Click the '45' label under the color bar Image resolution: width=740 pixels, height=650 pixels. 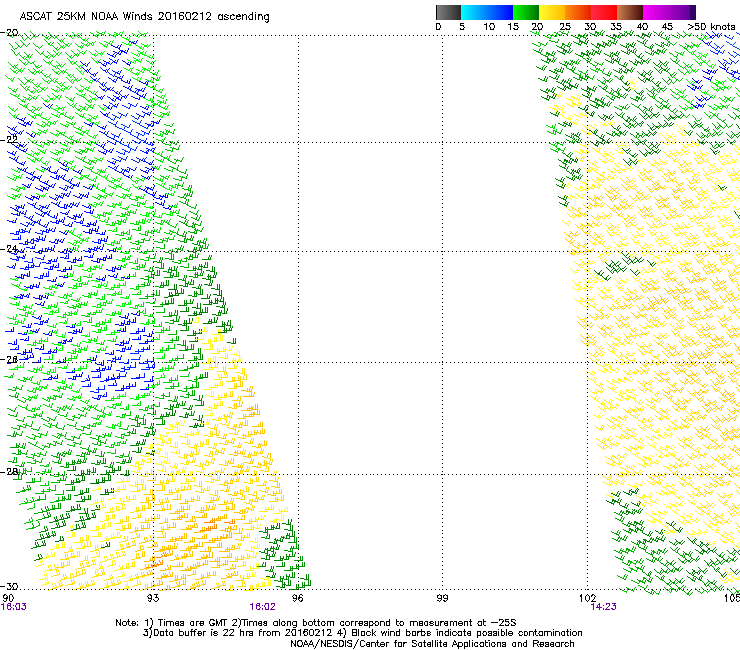click(x=667, y=27)
